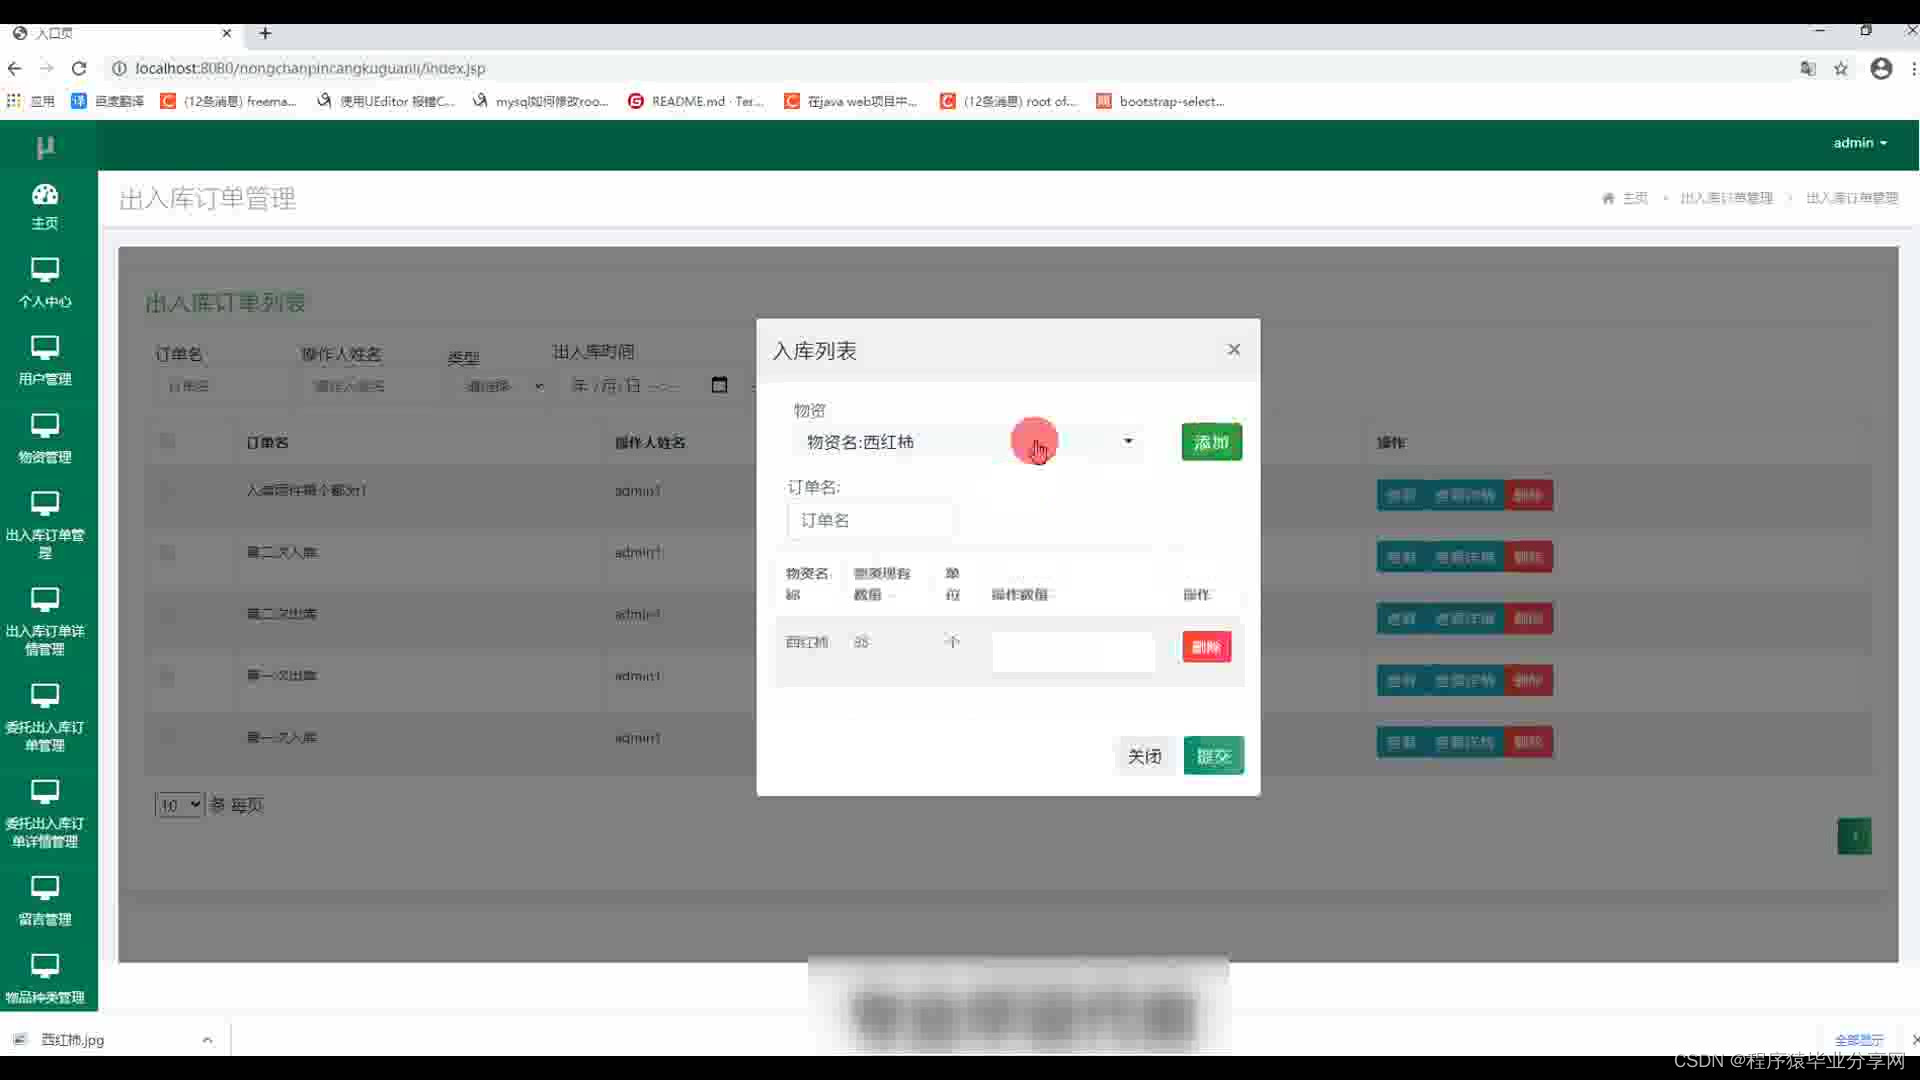This screenshot has height=1080, width=1920.
Task: Go to 物资管理 sidebar icon
Action: 45,426
